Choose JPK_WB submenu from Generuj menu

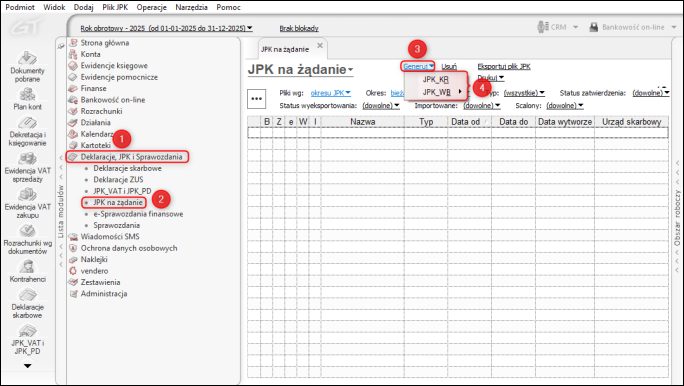(436, 92)
